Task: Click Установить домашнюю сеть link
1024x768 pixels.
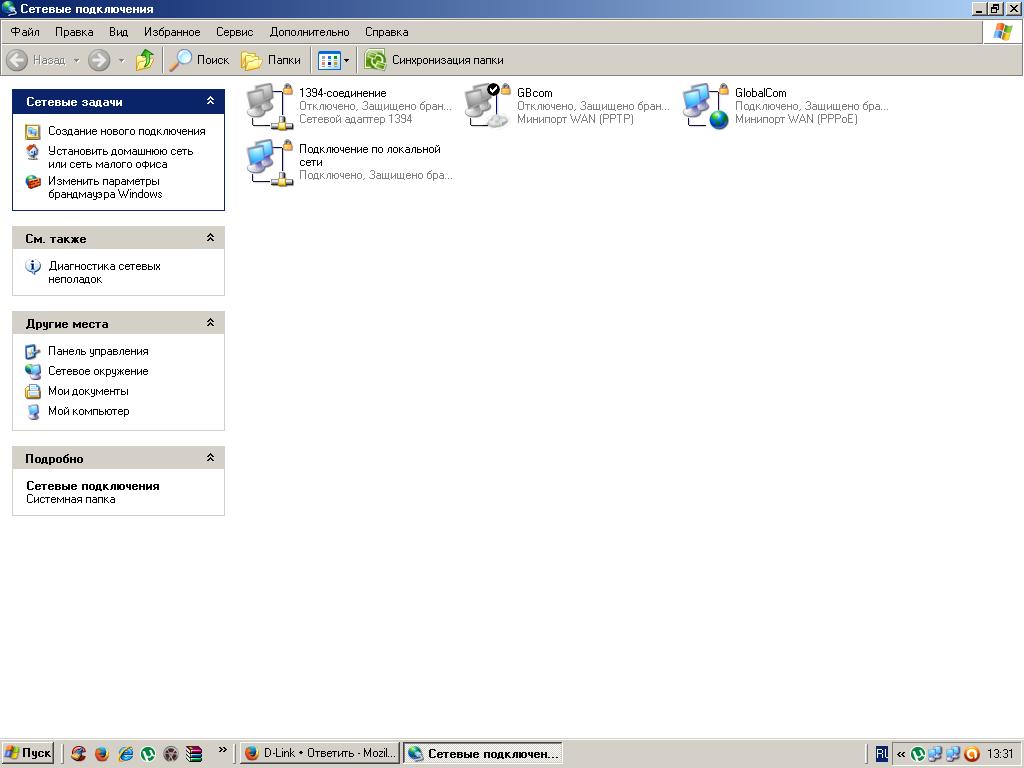Action: point(120,157)
